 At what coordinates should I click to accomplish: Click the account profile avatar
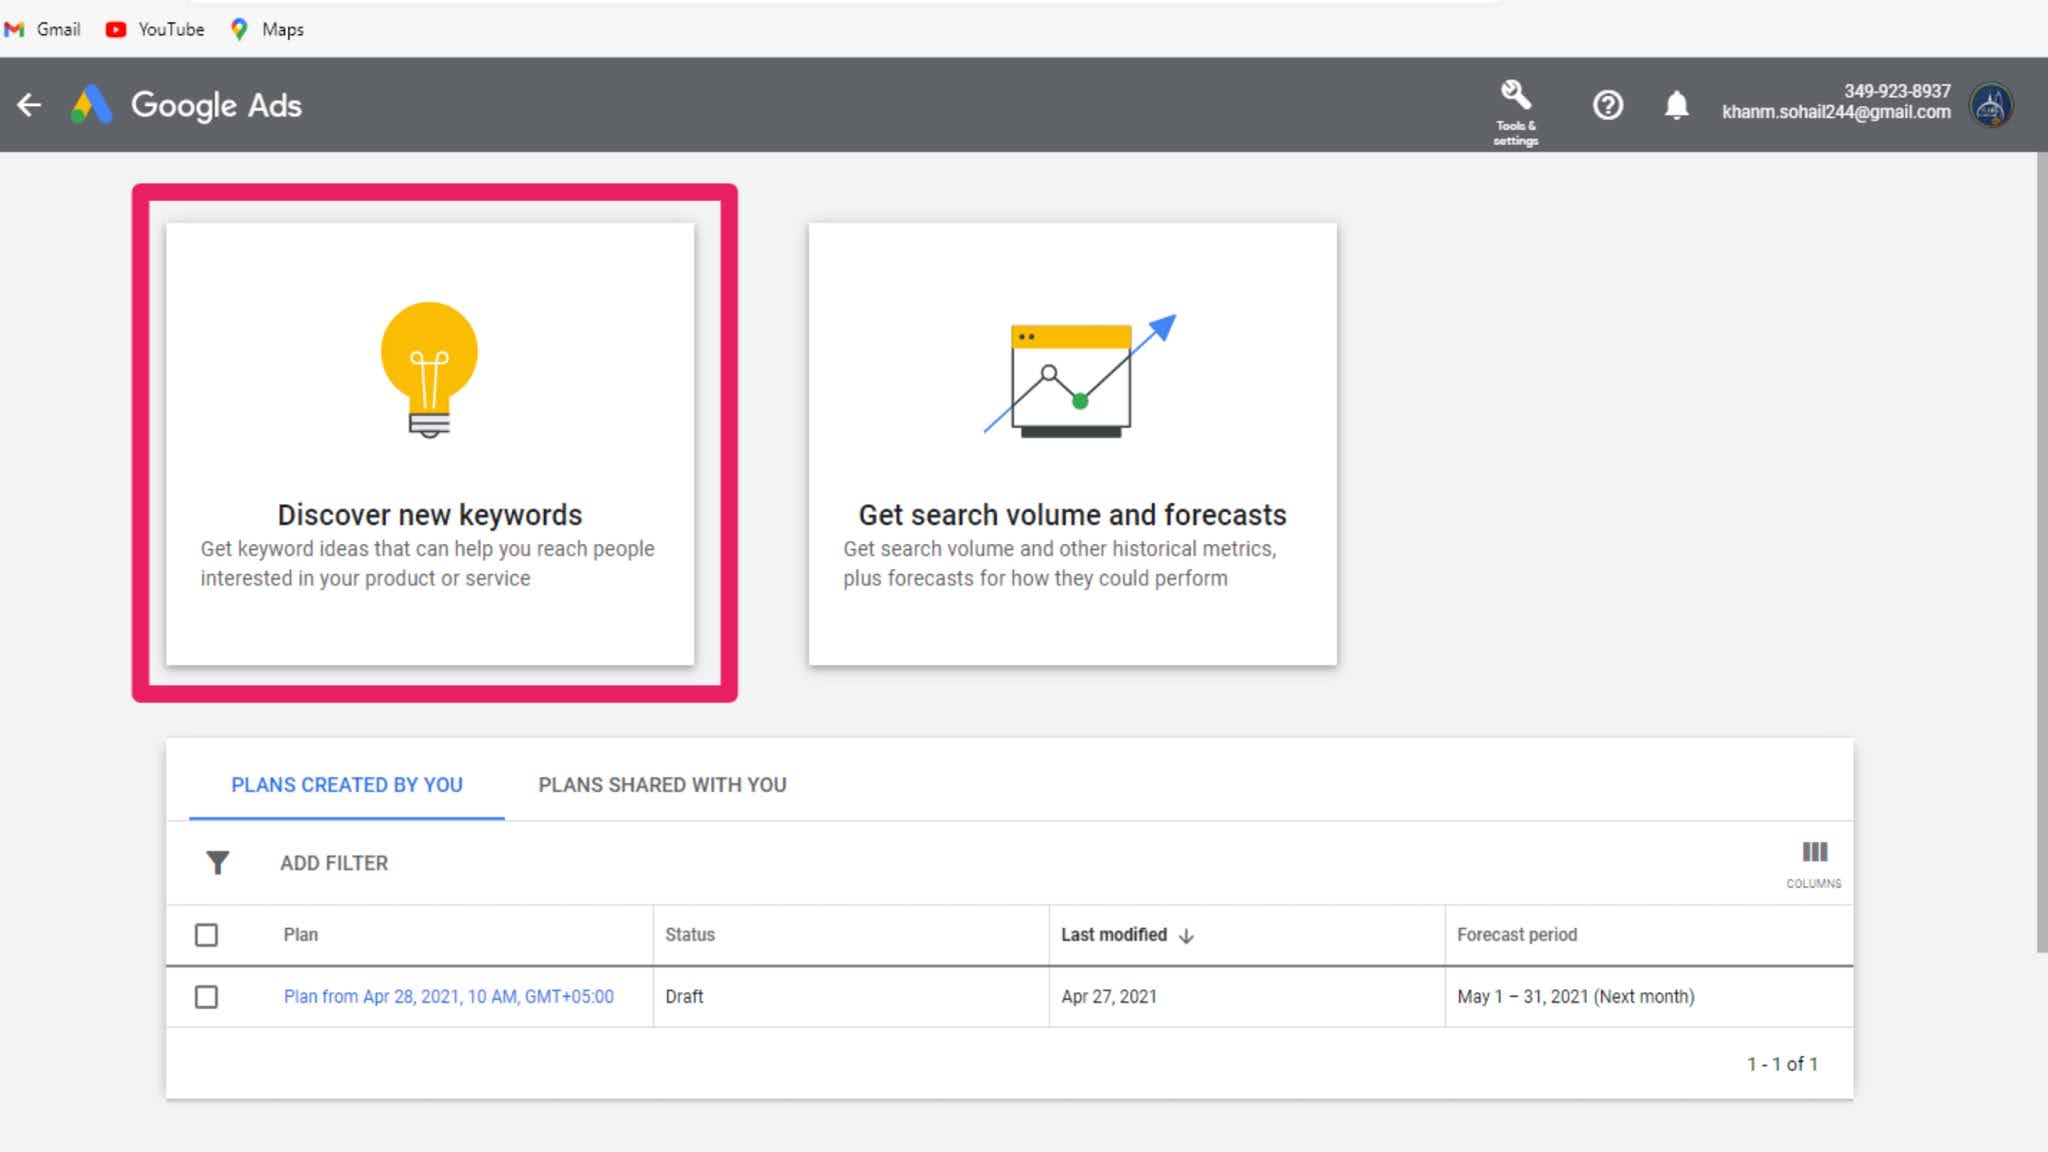1990,105
